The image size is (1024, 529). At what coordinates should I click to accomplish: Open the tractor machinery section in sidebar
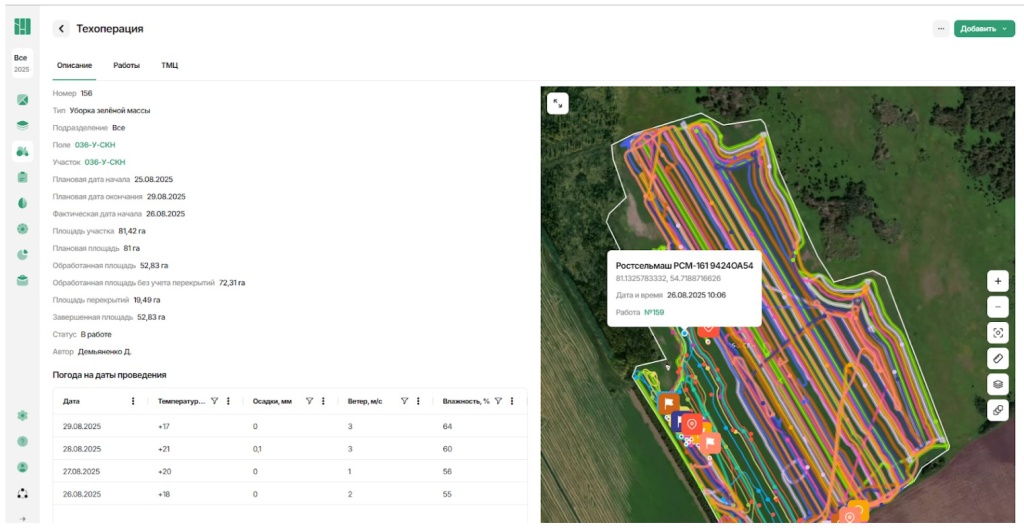pos(22,152)
